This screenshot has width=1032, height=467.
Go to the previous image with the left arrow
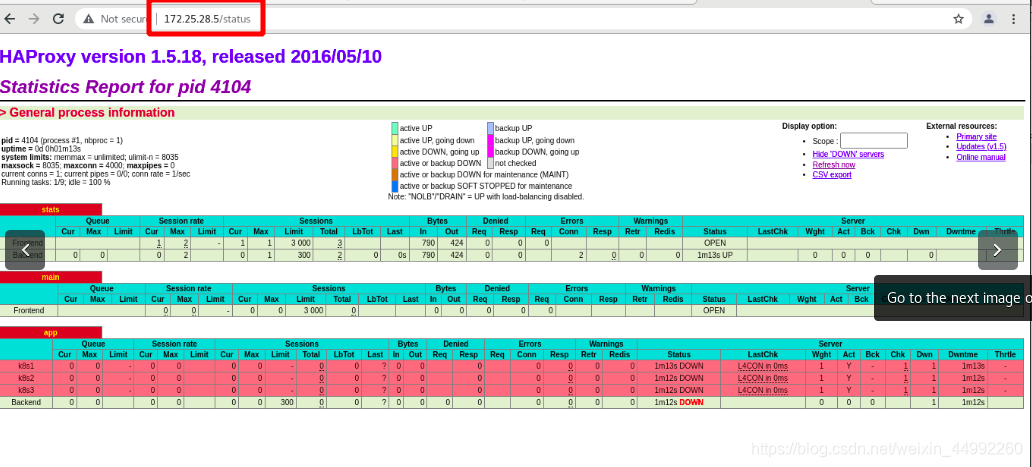click(25, 250)
